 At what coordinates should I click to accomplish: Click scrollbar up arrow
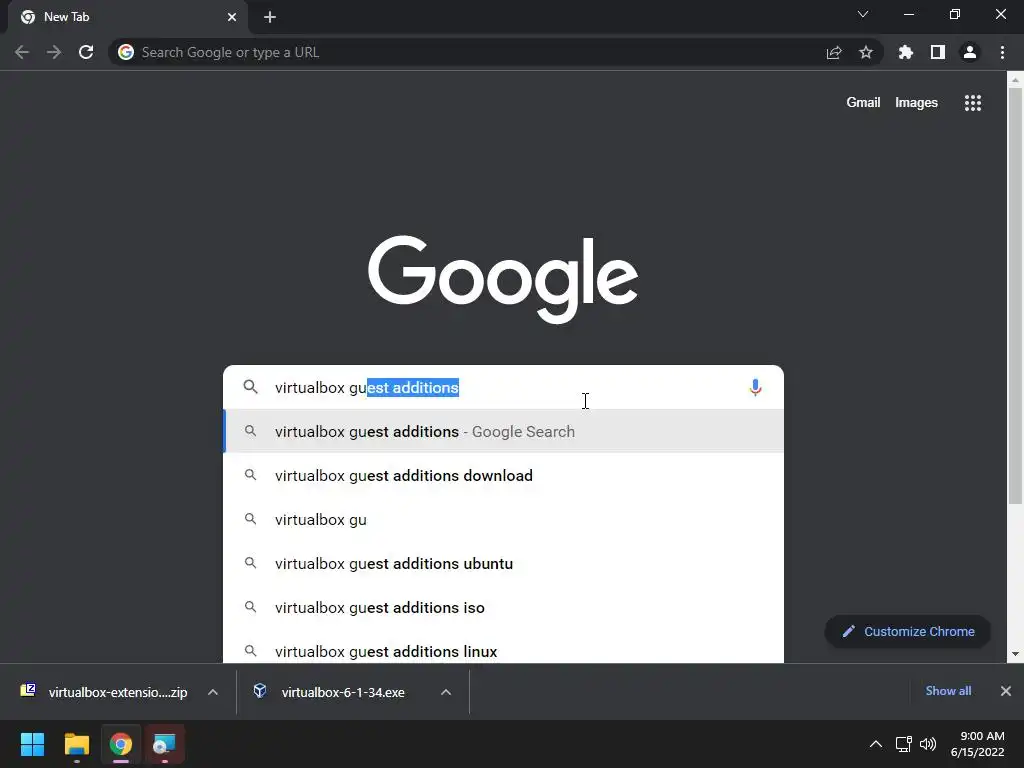[x=1015, y=80]
